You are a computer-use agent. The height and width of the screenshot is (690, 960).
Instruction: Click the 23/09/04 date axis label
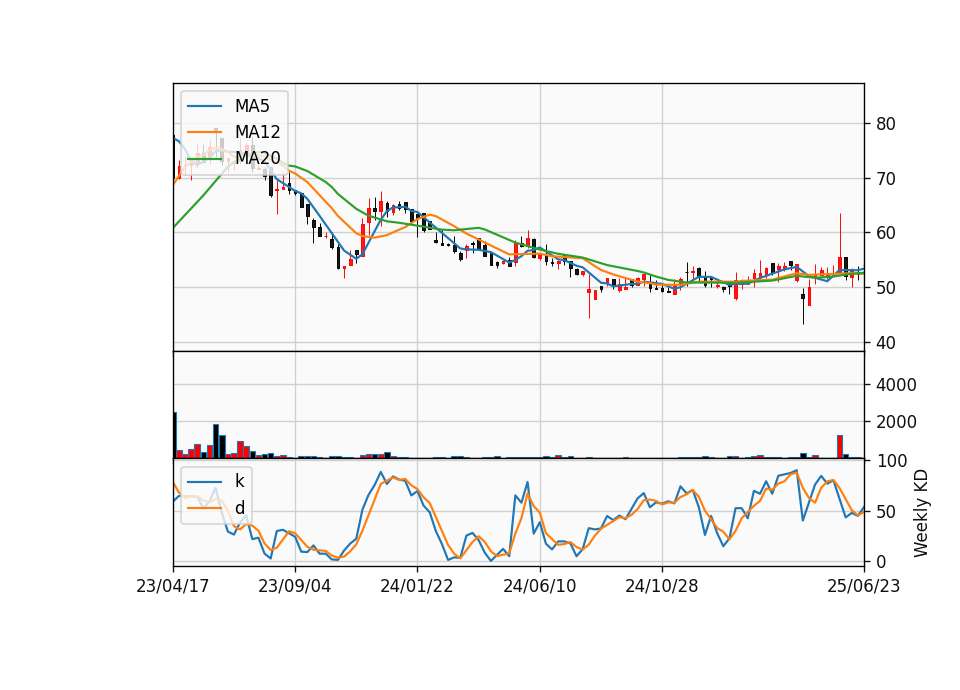294,587
